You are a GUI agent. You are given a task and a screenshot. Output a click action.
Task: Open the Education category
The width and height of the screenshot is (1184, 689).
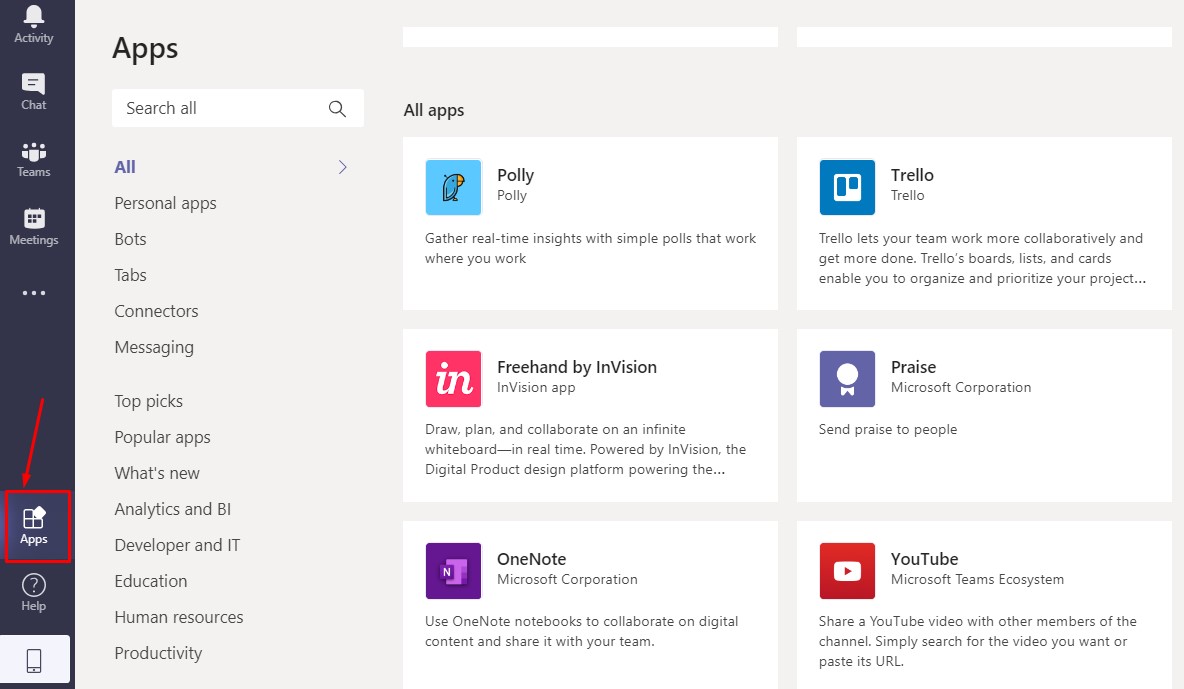click(151, 582)
